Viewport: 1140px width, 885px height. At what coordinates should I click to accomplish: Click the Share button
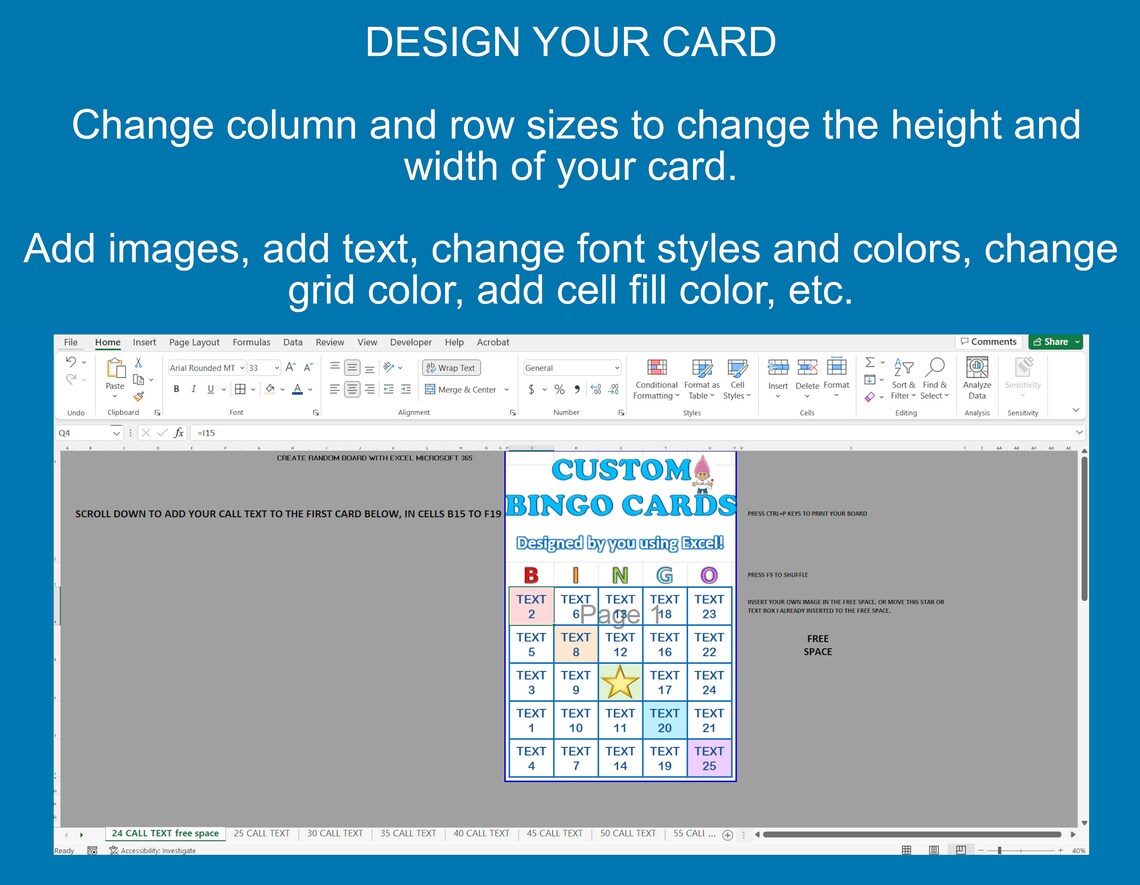point(1055,341)
